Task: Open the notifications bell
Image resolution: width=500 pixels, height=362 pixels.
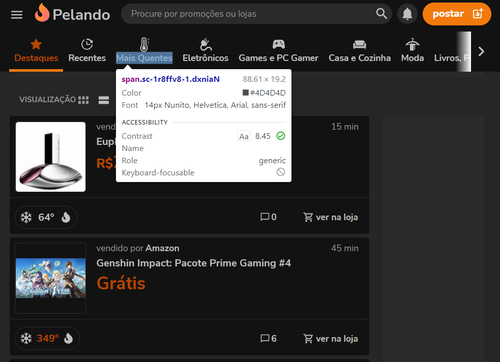Action: (x=407, y=14)
